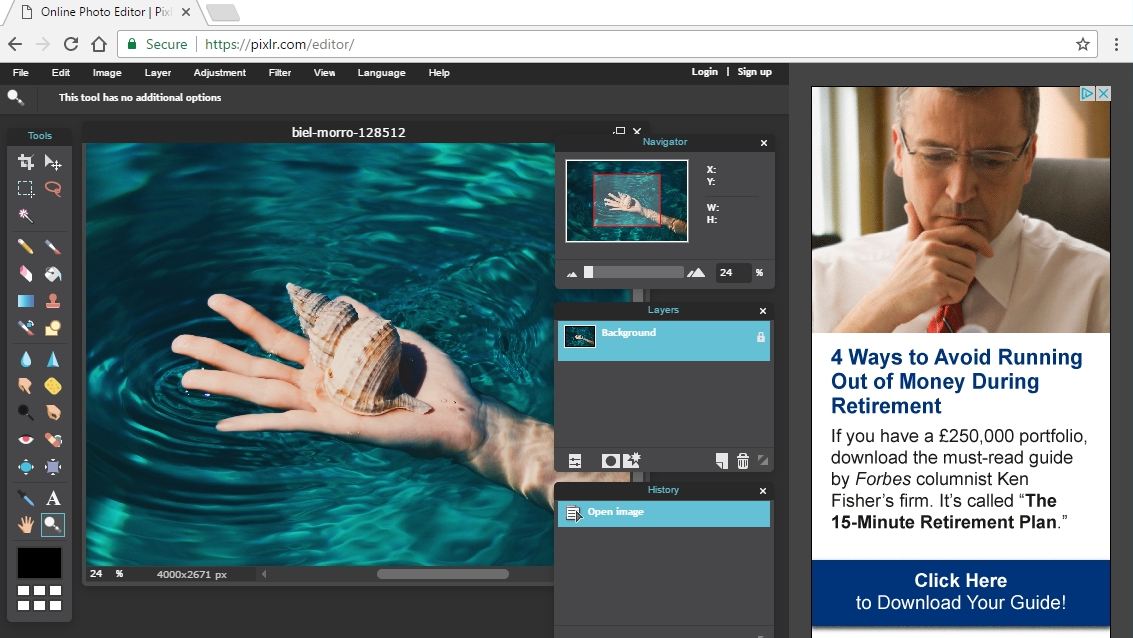Toggle the layer settings control in Layers panel
1133x638 pixels.
coord(575,460)
